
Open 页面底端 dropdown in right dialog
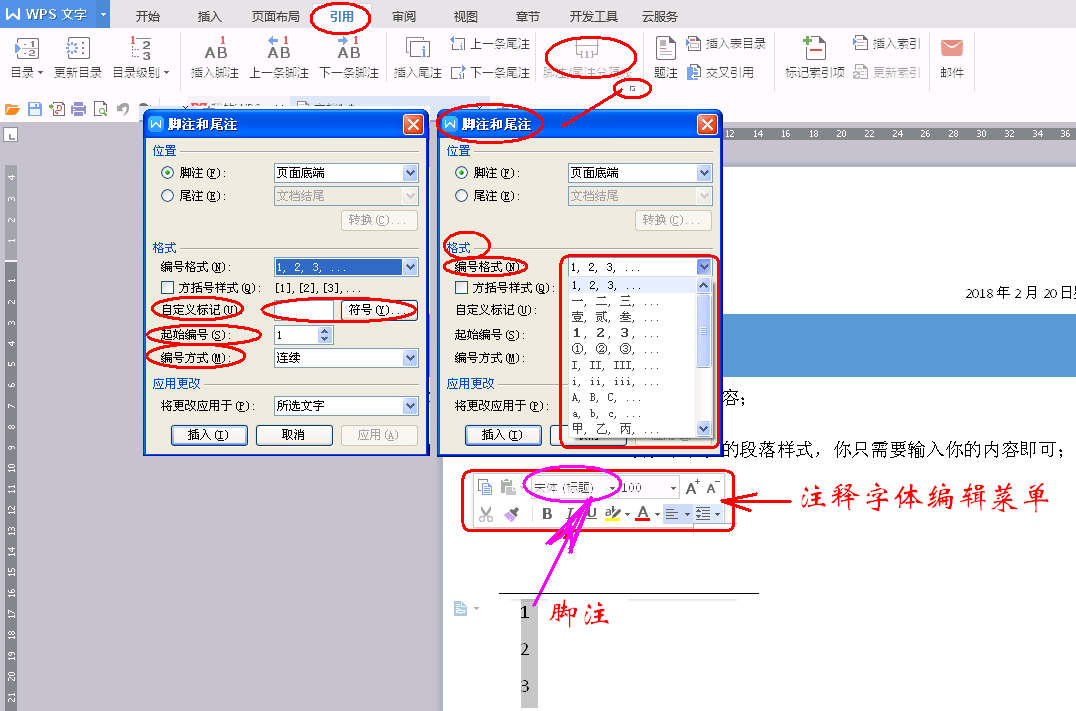tap(704, 173)
